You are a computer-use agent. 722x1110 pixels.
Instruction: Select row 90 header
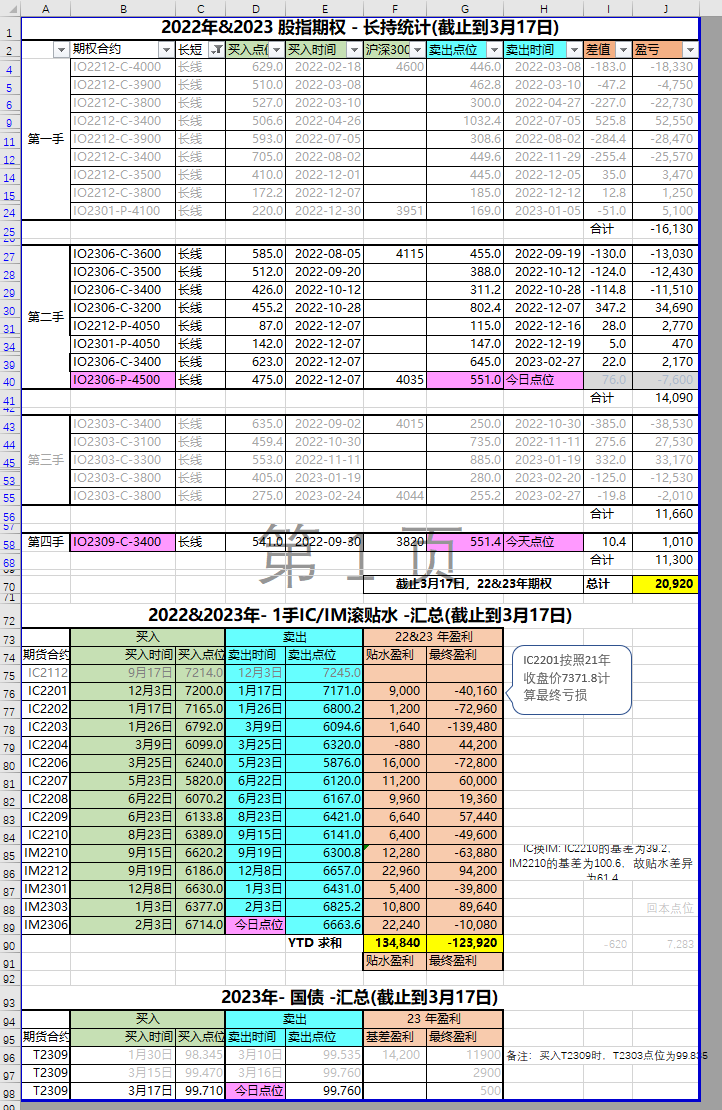coord(10,946)
